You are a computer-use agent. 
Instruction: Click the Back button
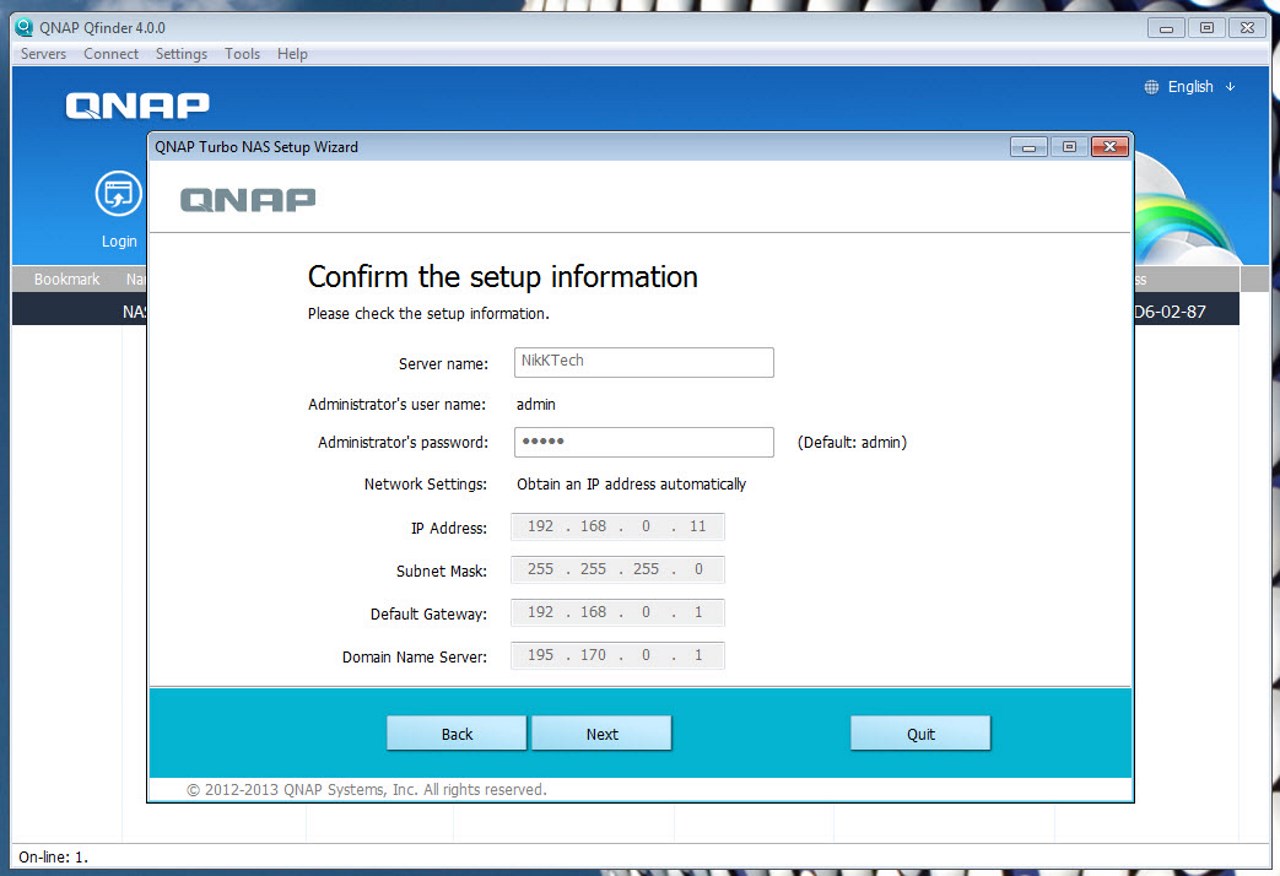(457, 733)
